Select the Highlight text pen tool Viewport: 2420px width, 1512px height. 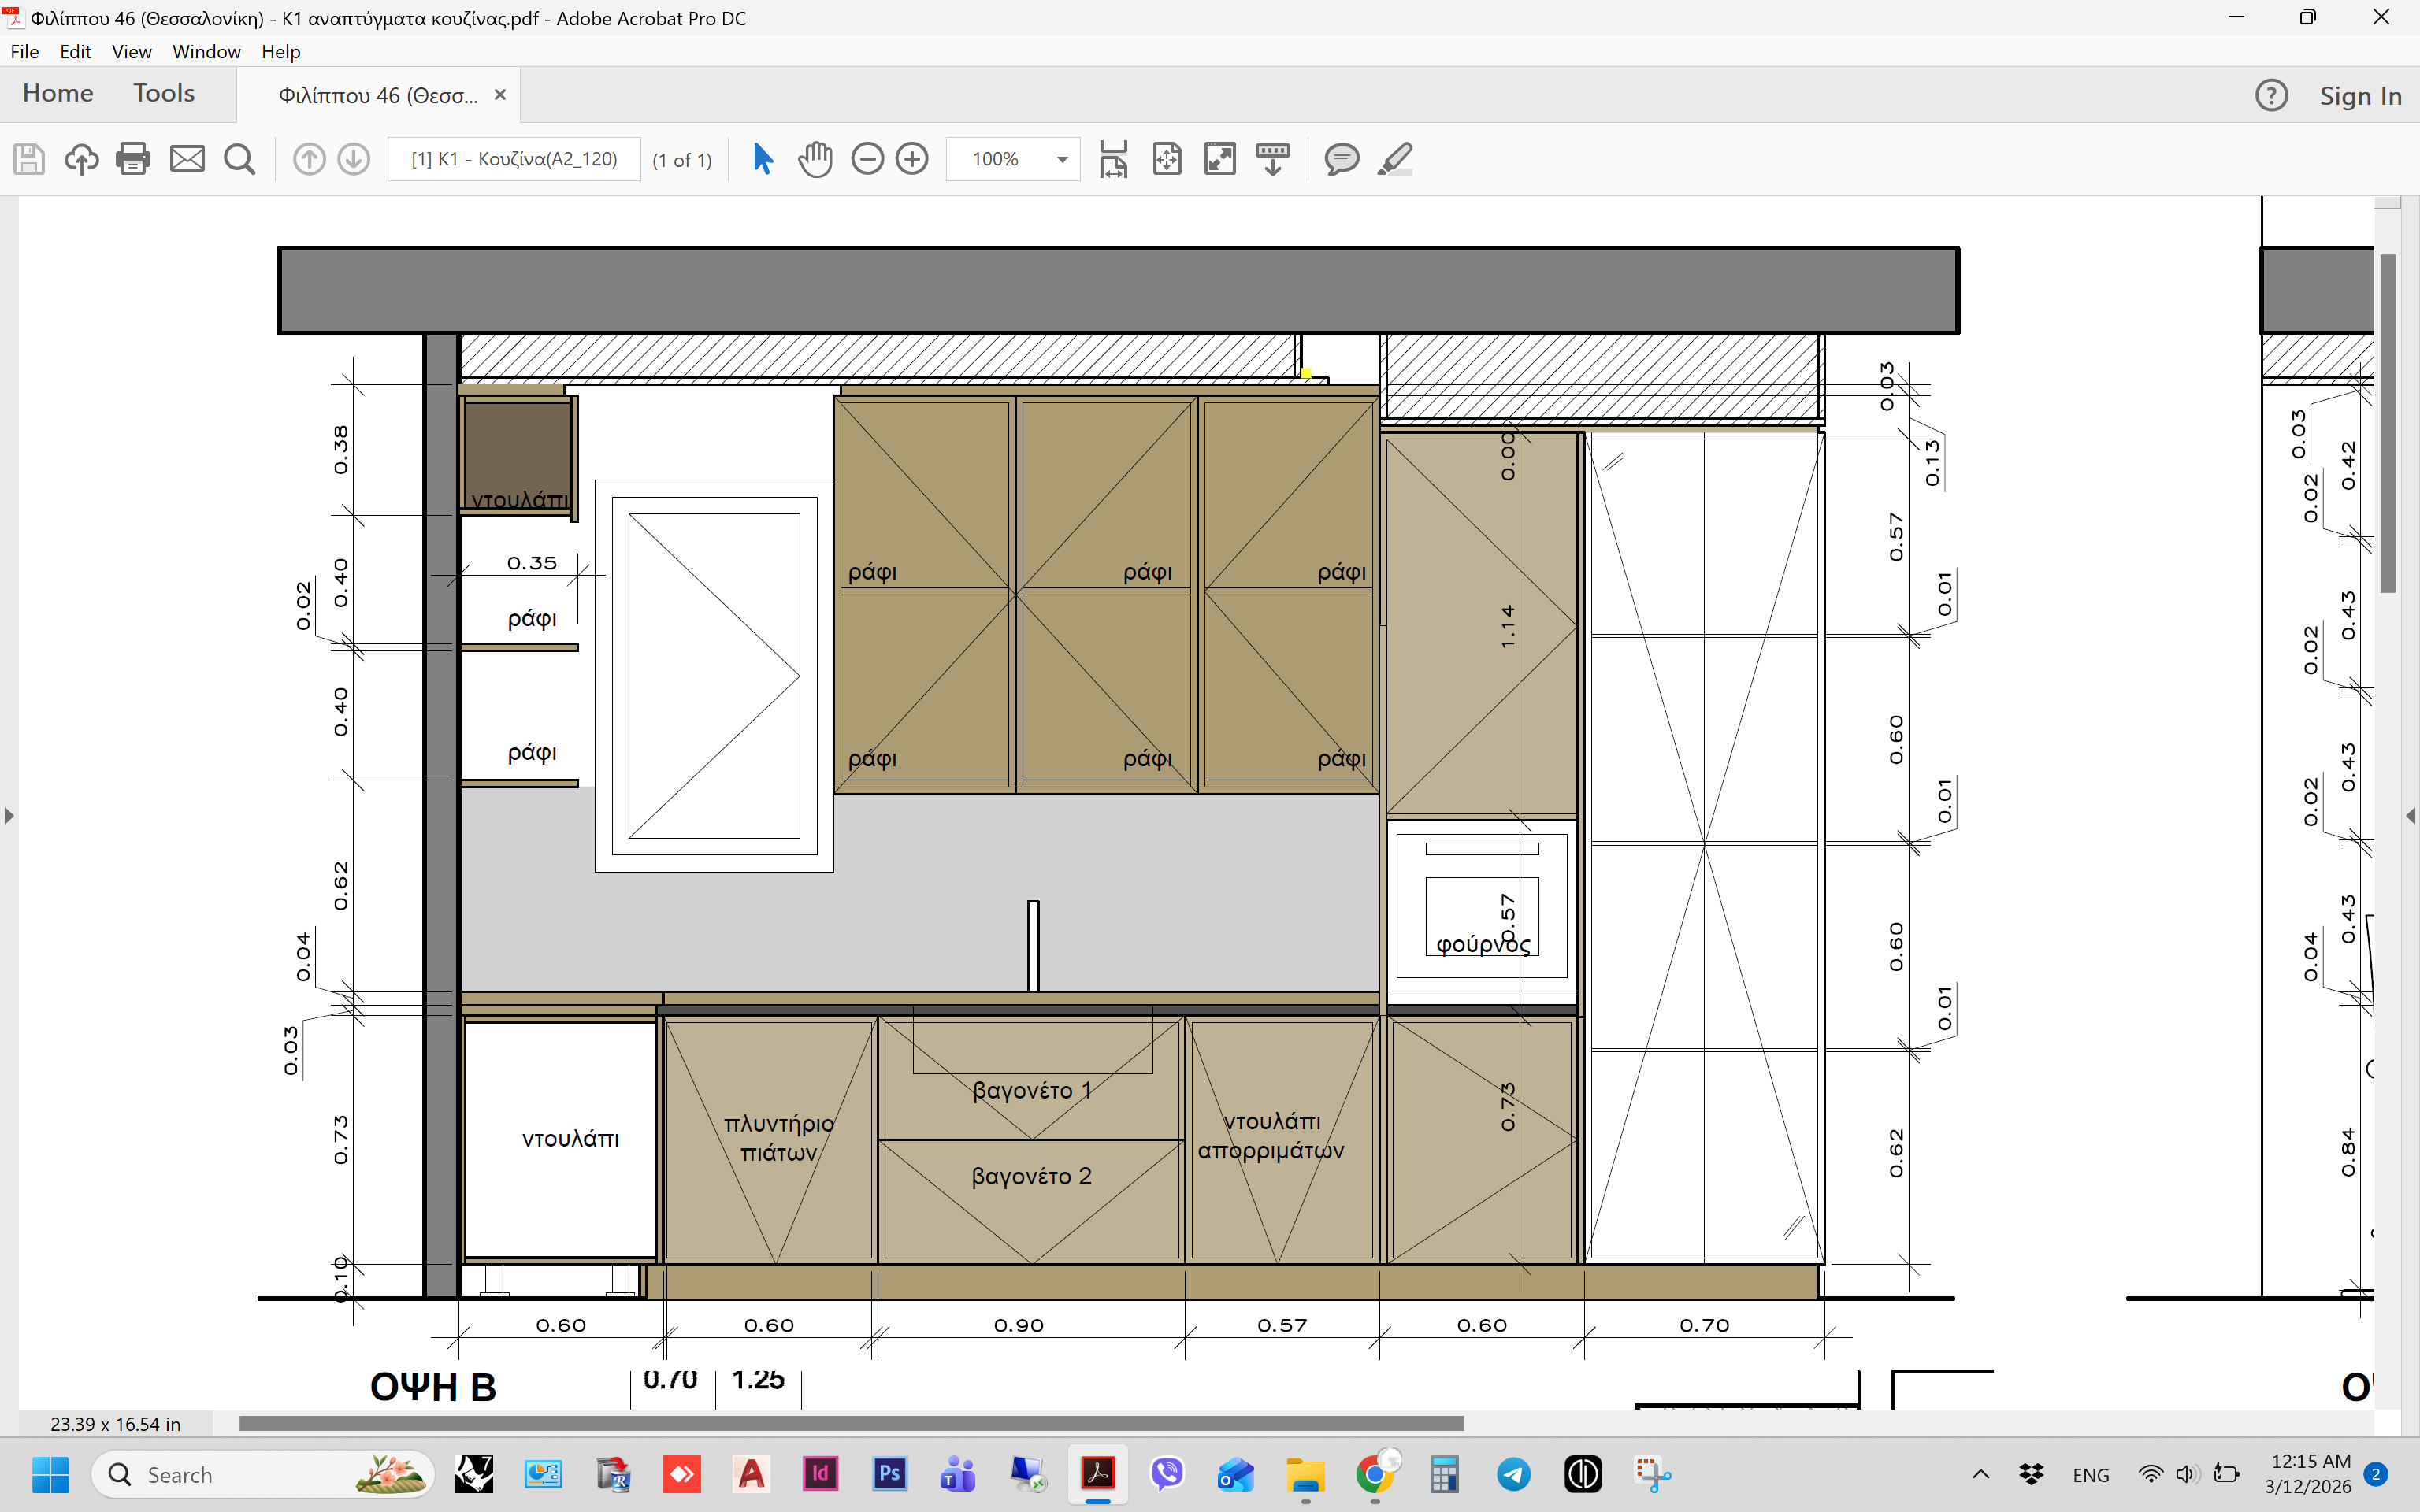coord(1394,159)
